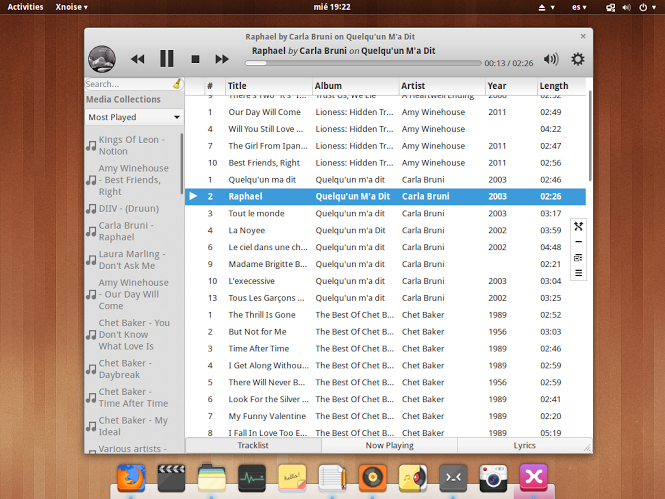The width and height of the screenshot is (665, 499).
Task: Open the sticky notes app in dock
Action: coord(292,478)
